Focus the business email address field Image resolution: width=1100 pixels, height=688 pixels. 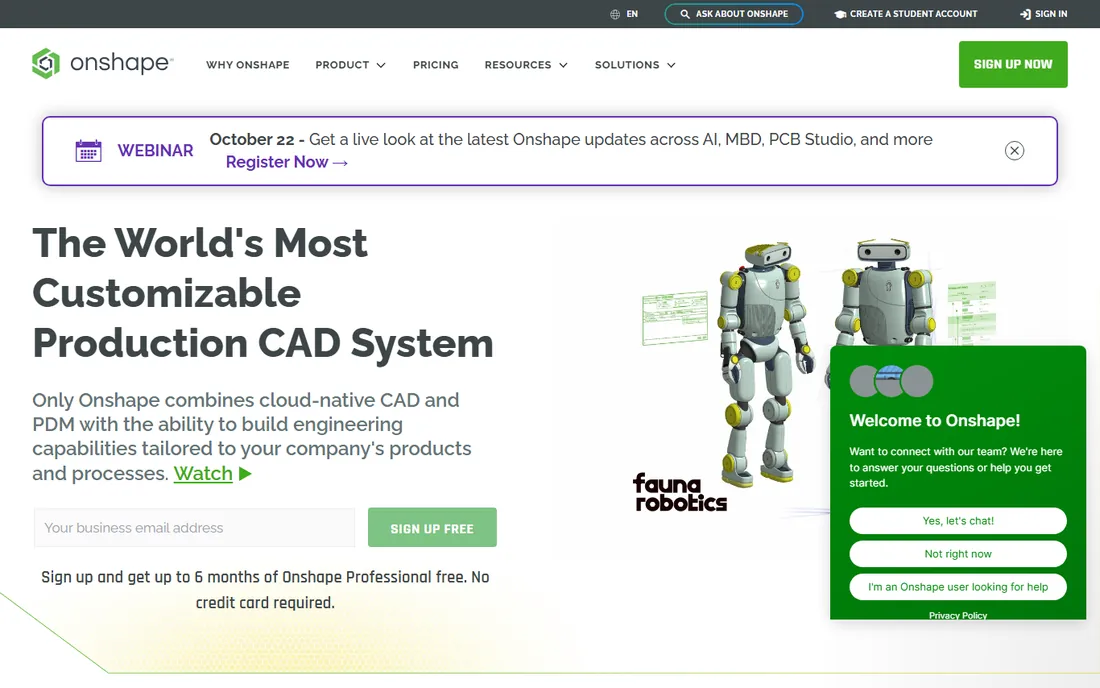[194, 527]
